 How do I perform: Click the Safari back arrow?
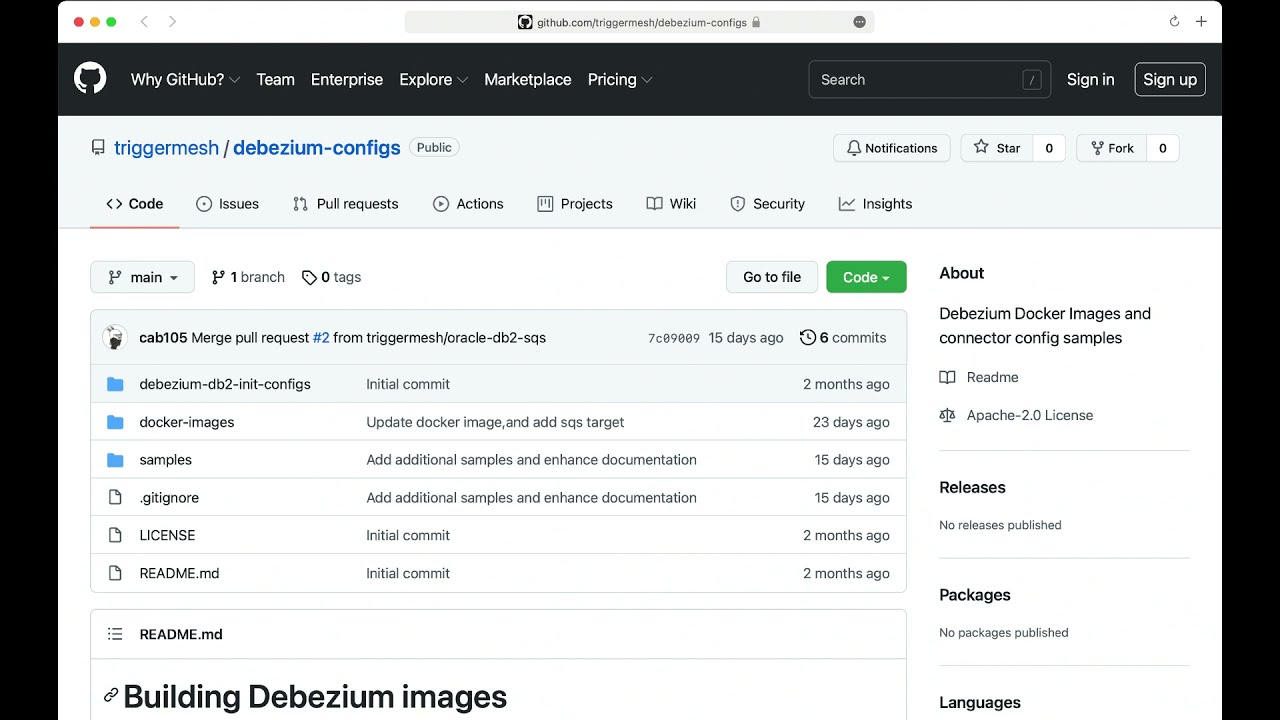144,22
